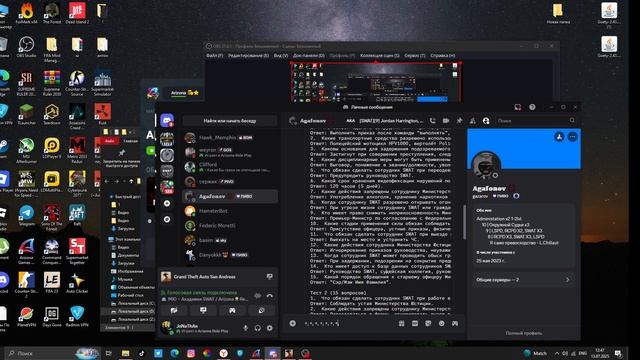
Task: Open Discord from Windows taskbar
Action: click(x=273, y=353)
